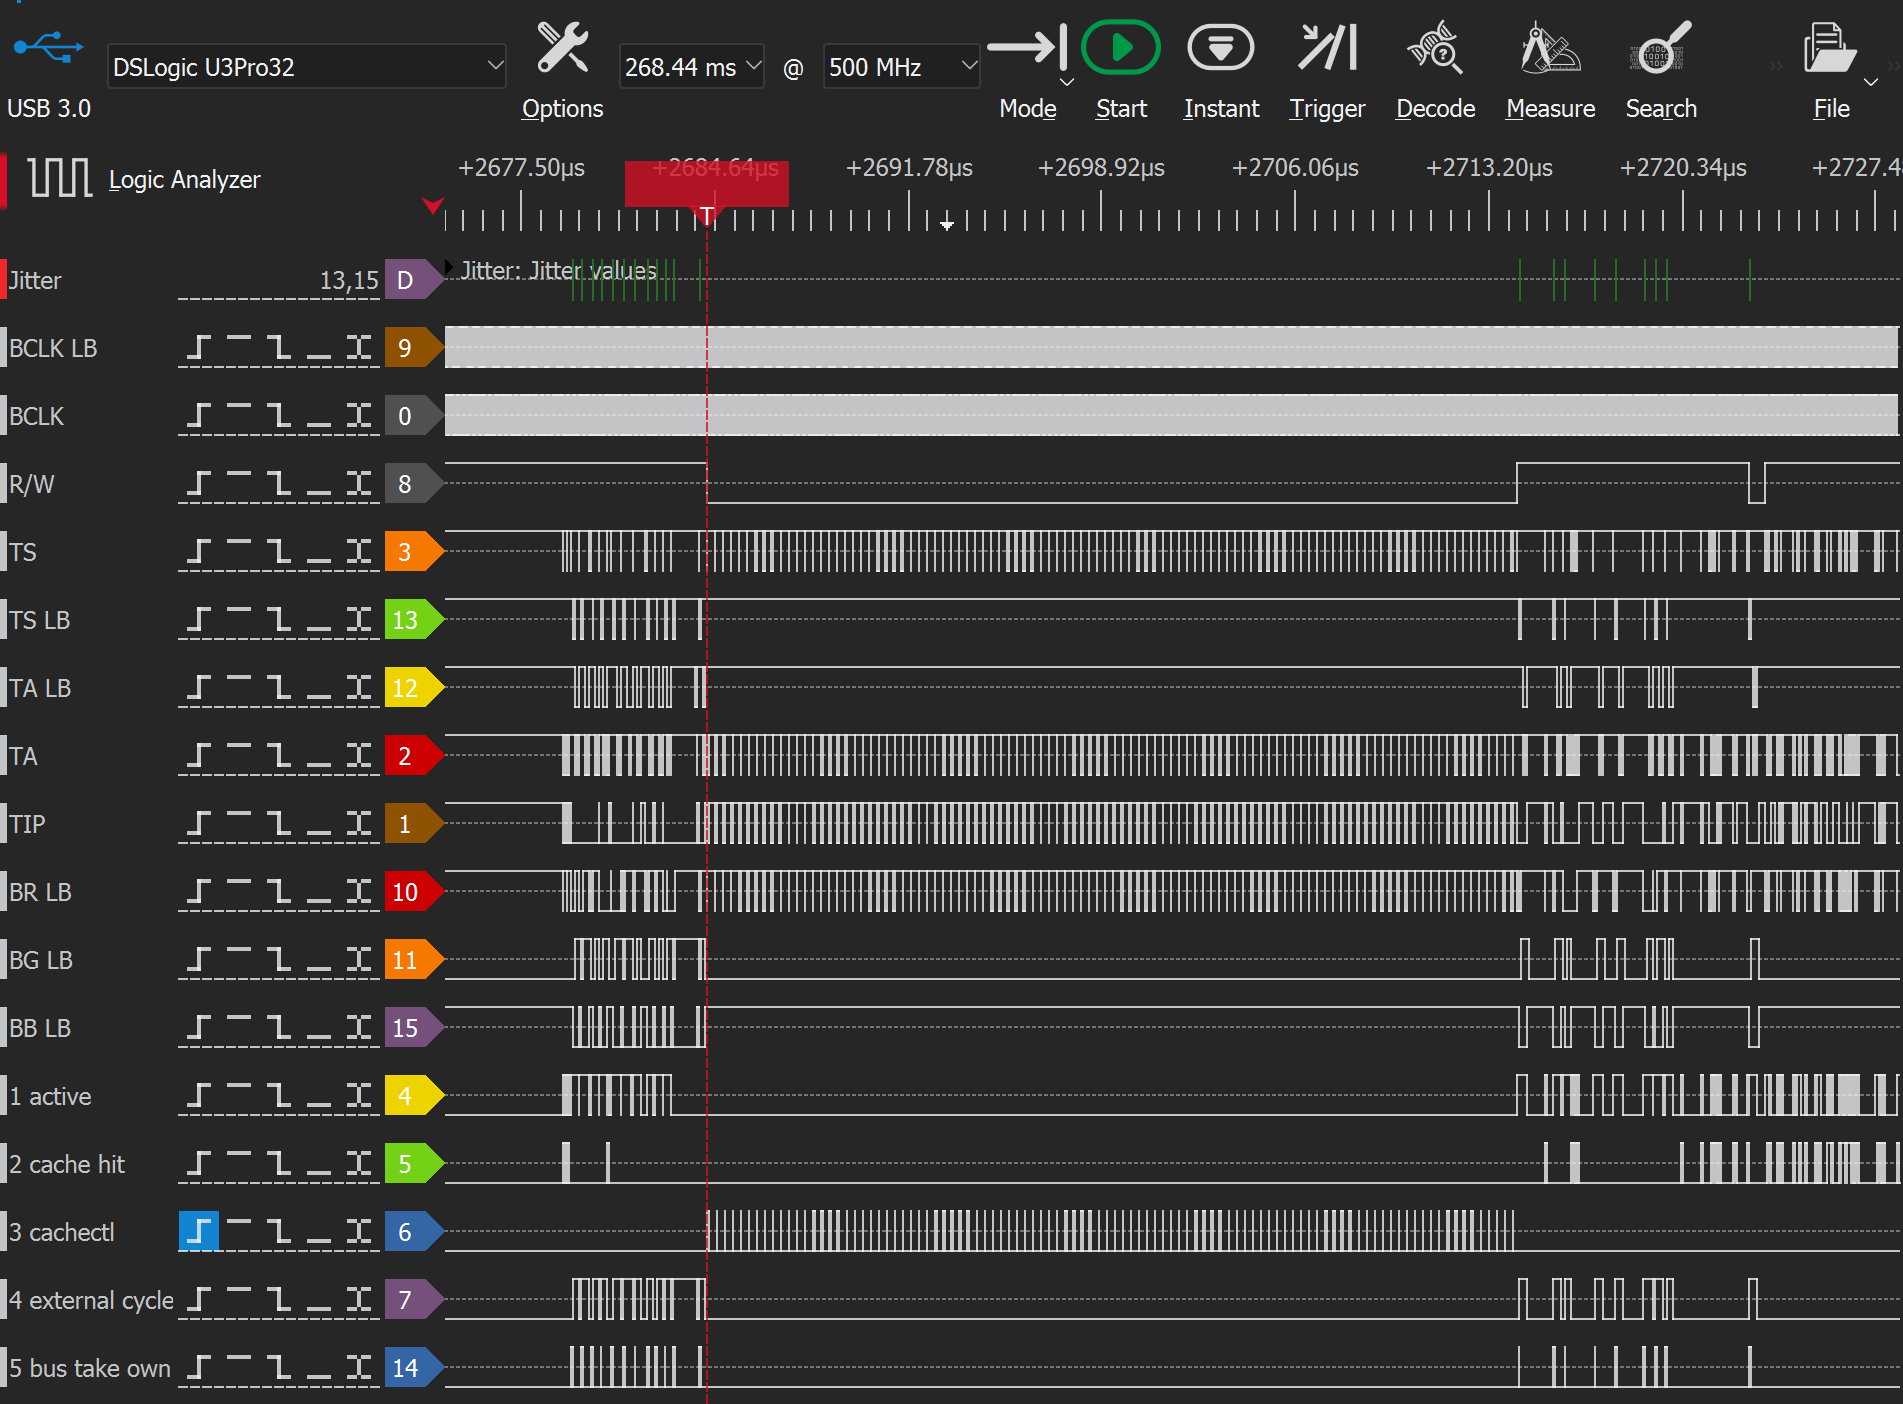Open the Measure tool panel
Screen dimensions: 1903x1404
coord(1549,49)
